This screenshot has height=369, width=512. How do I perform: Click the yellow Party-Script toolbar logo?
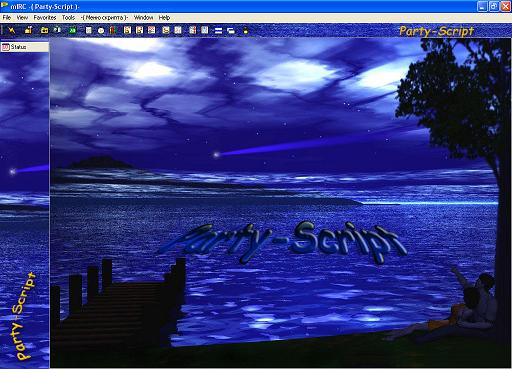point(436,31)
